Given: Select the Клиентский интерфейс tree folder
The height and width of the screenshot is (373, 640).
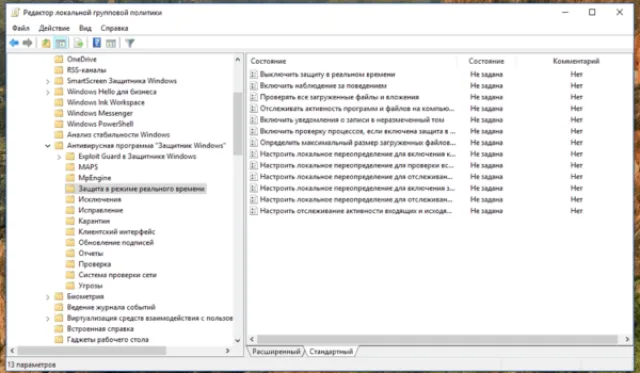Looking at the screenshot, I should 117,232.
